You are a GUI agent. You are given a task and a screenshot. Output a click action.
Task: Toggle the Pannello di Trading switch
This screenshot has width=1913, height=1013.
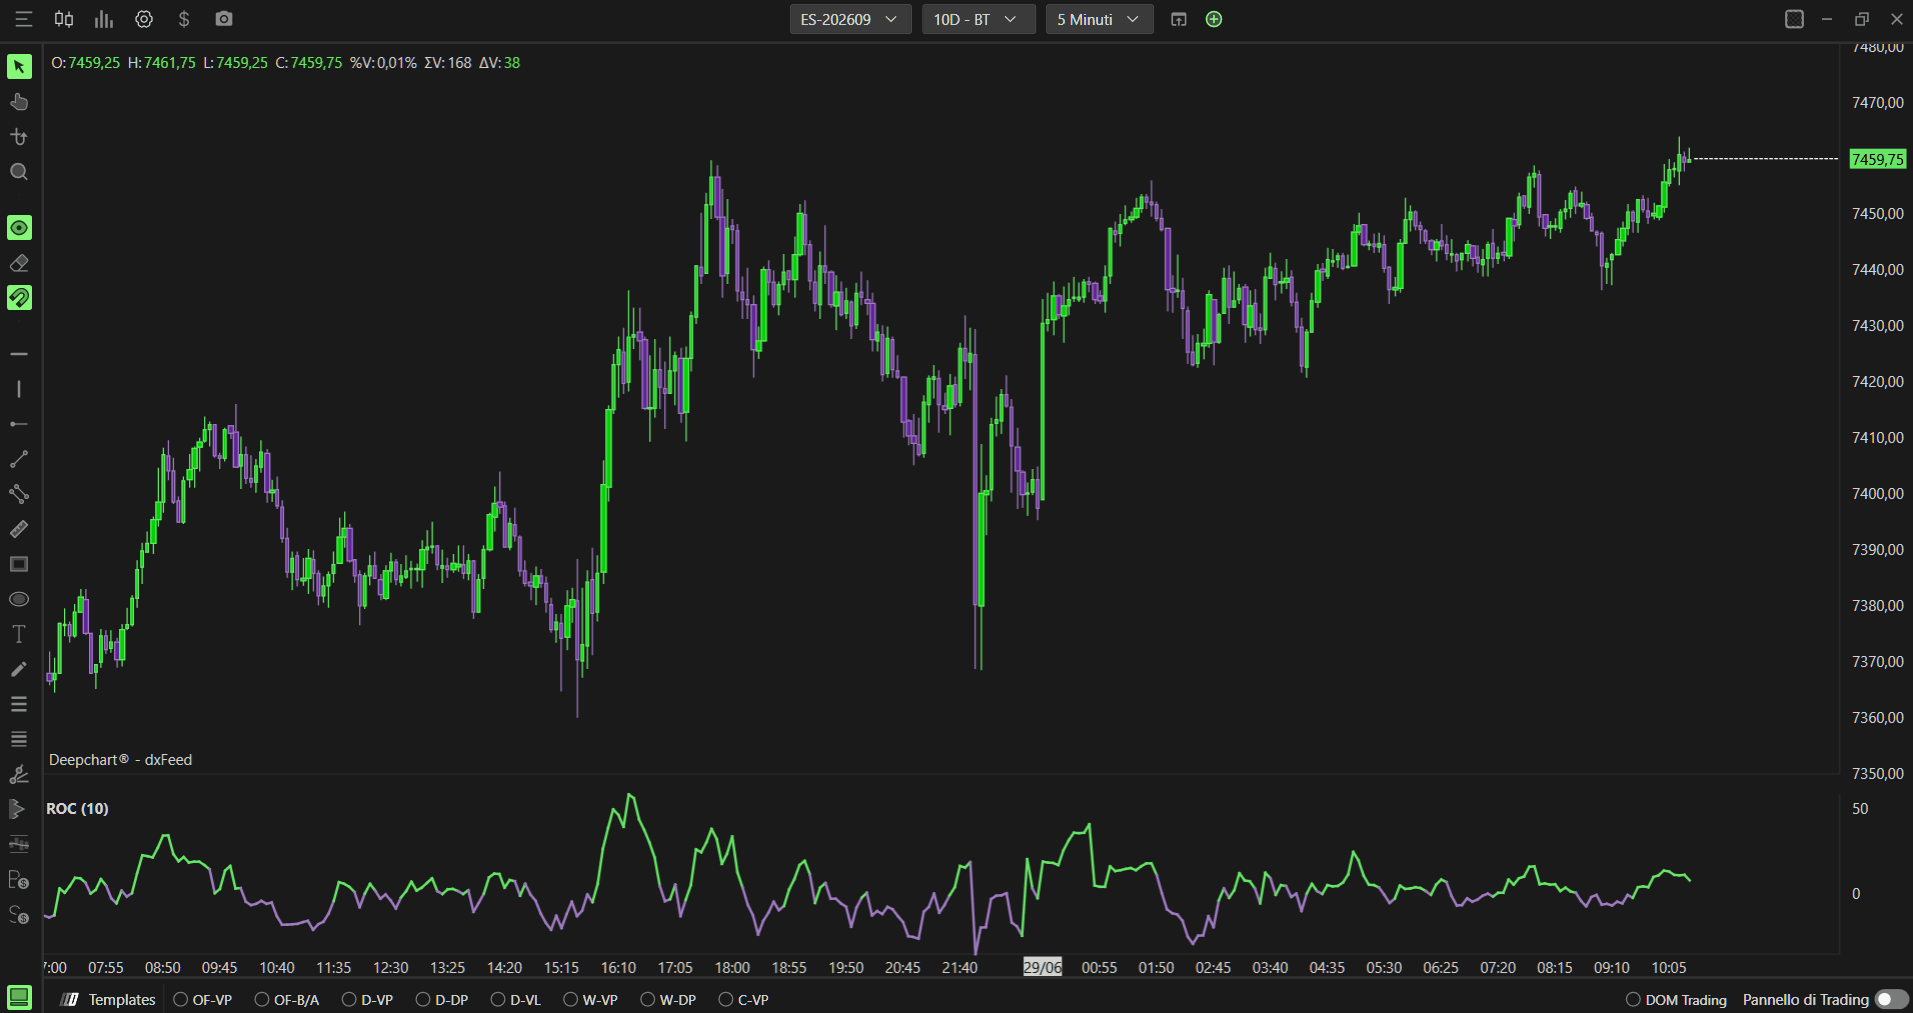tap(1890, 999)
